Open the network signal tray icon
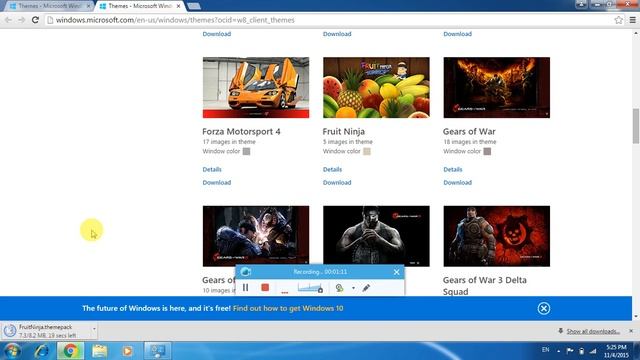The image size is (640, 360). coord(593,351)
